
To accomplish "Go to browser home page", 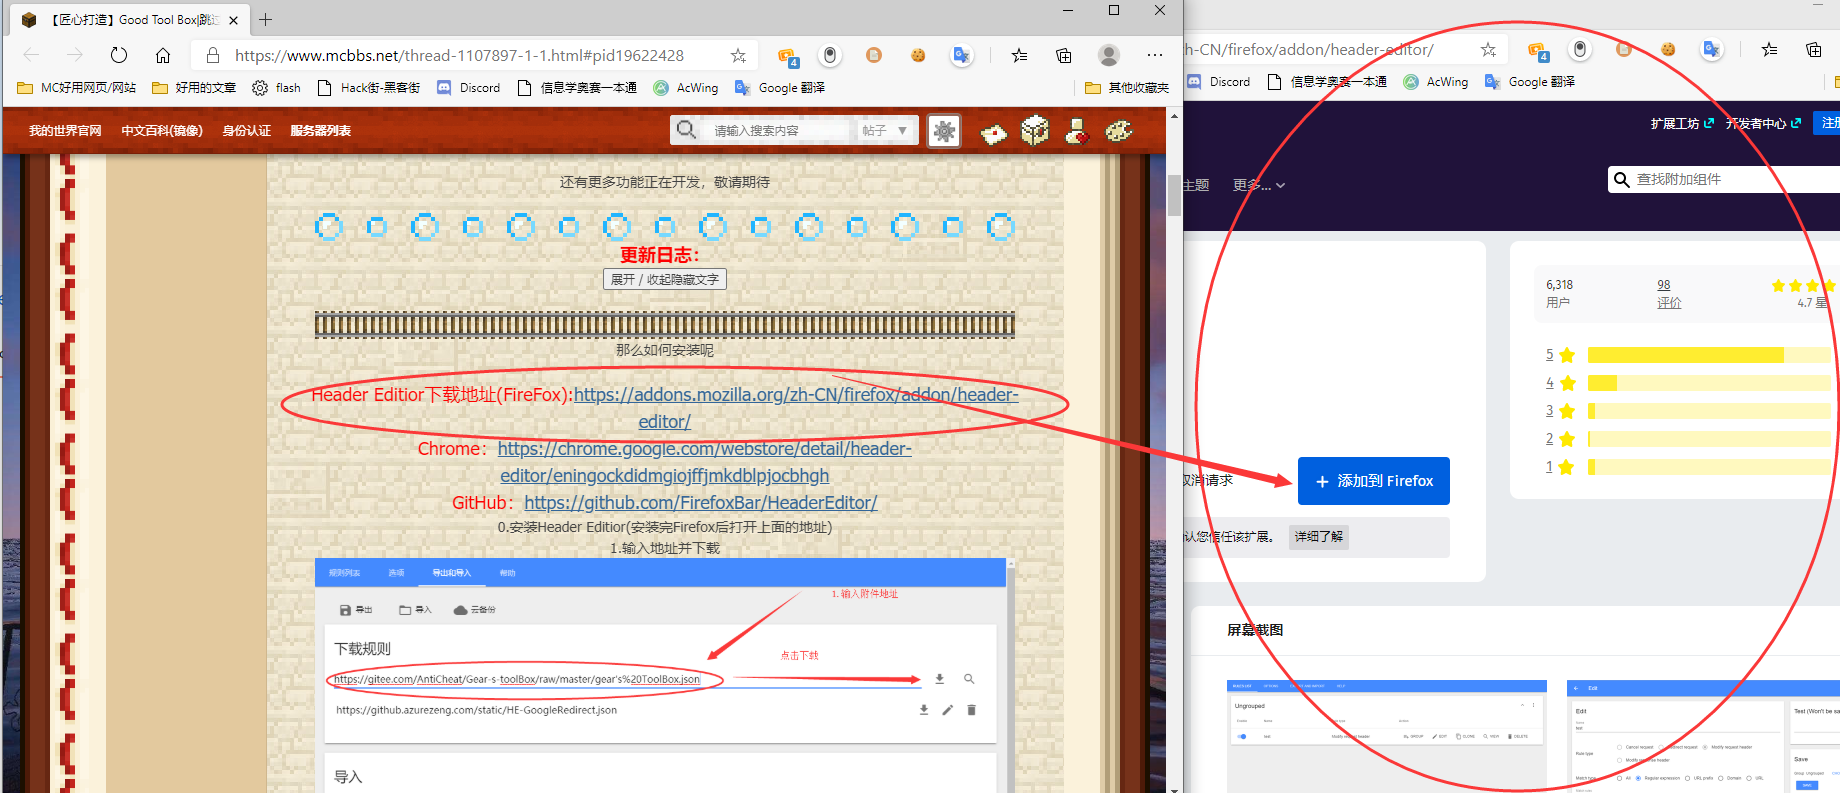I will 163,55.
